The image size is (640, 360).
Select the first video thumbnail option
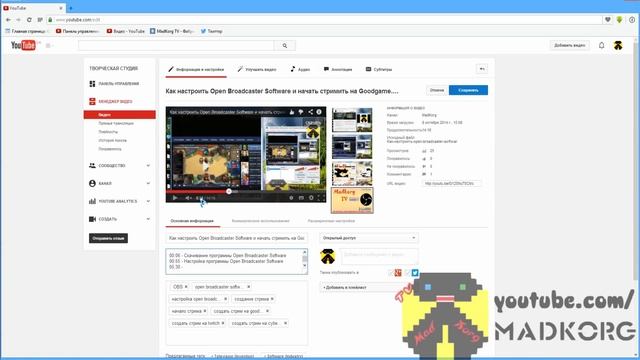point(352,120)
